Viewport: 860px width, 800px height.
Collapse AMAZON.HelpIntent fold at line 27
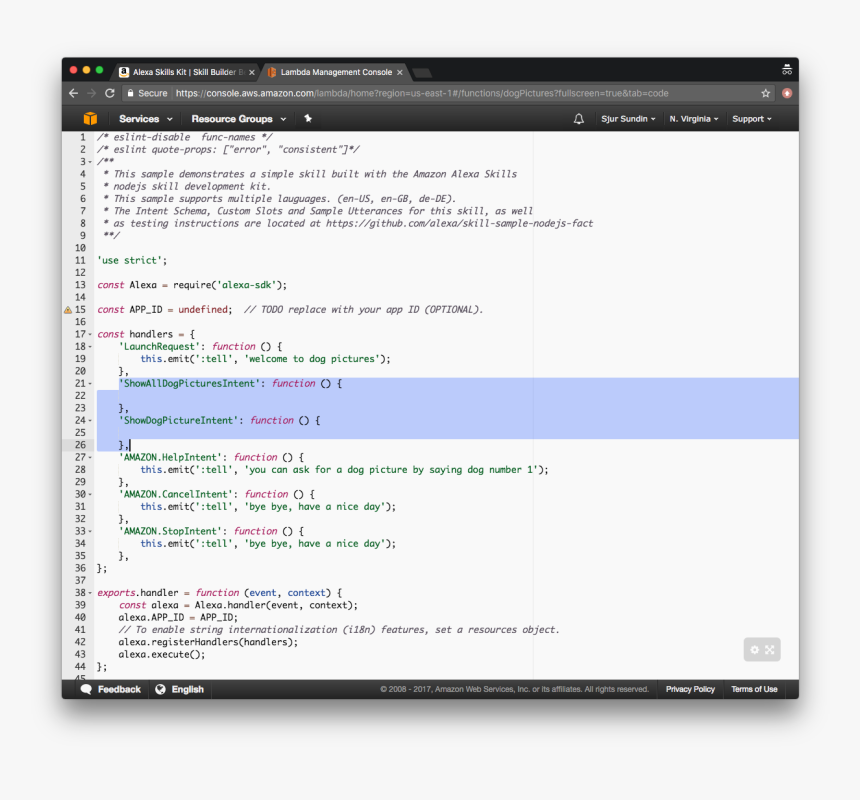[90, 457]
